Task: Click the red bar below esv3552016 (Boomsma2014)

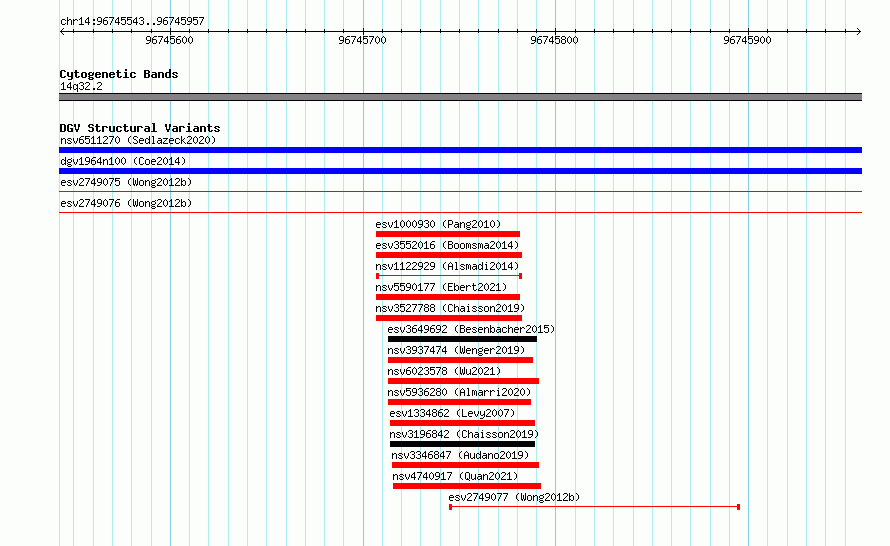Action: (x=448, y=255)
